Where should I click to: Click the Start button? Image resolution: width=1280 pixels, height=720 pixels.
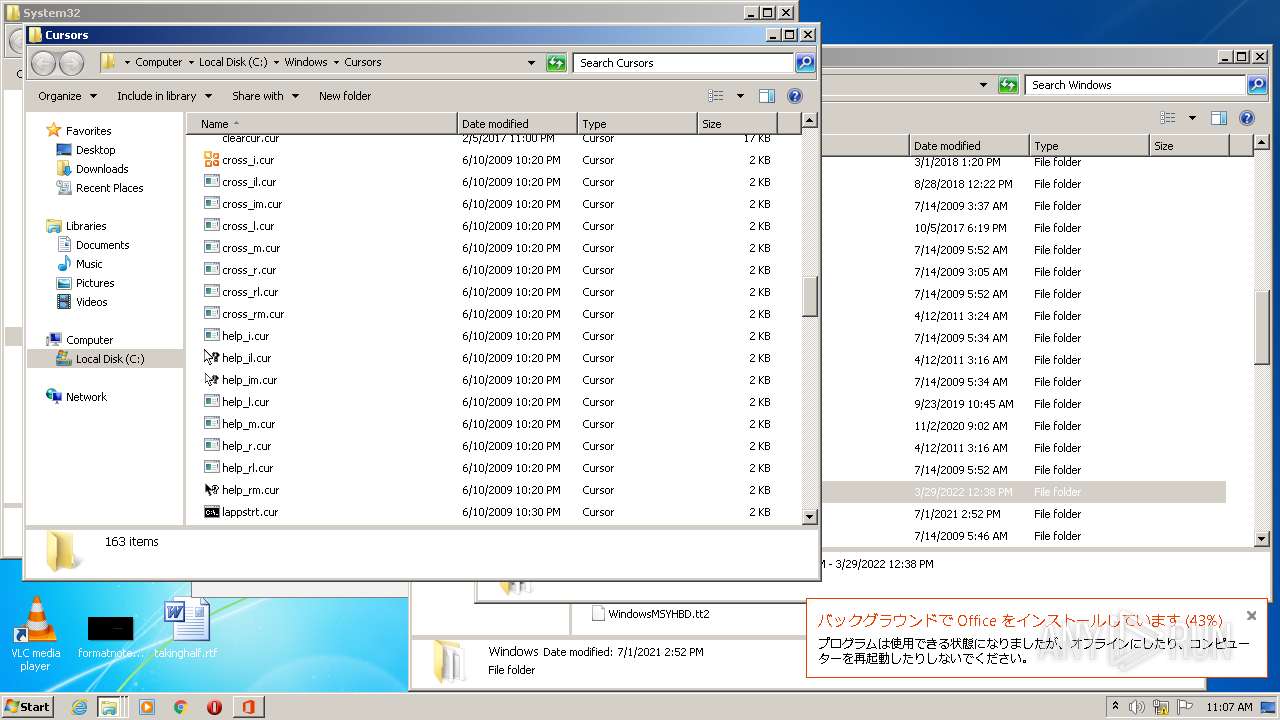coord(28,707)
